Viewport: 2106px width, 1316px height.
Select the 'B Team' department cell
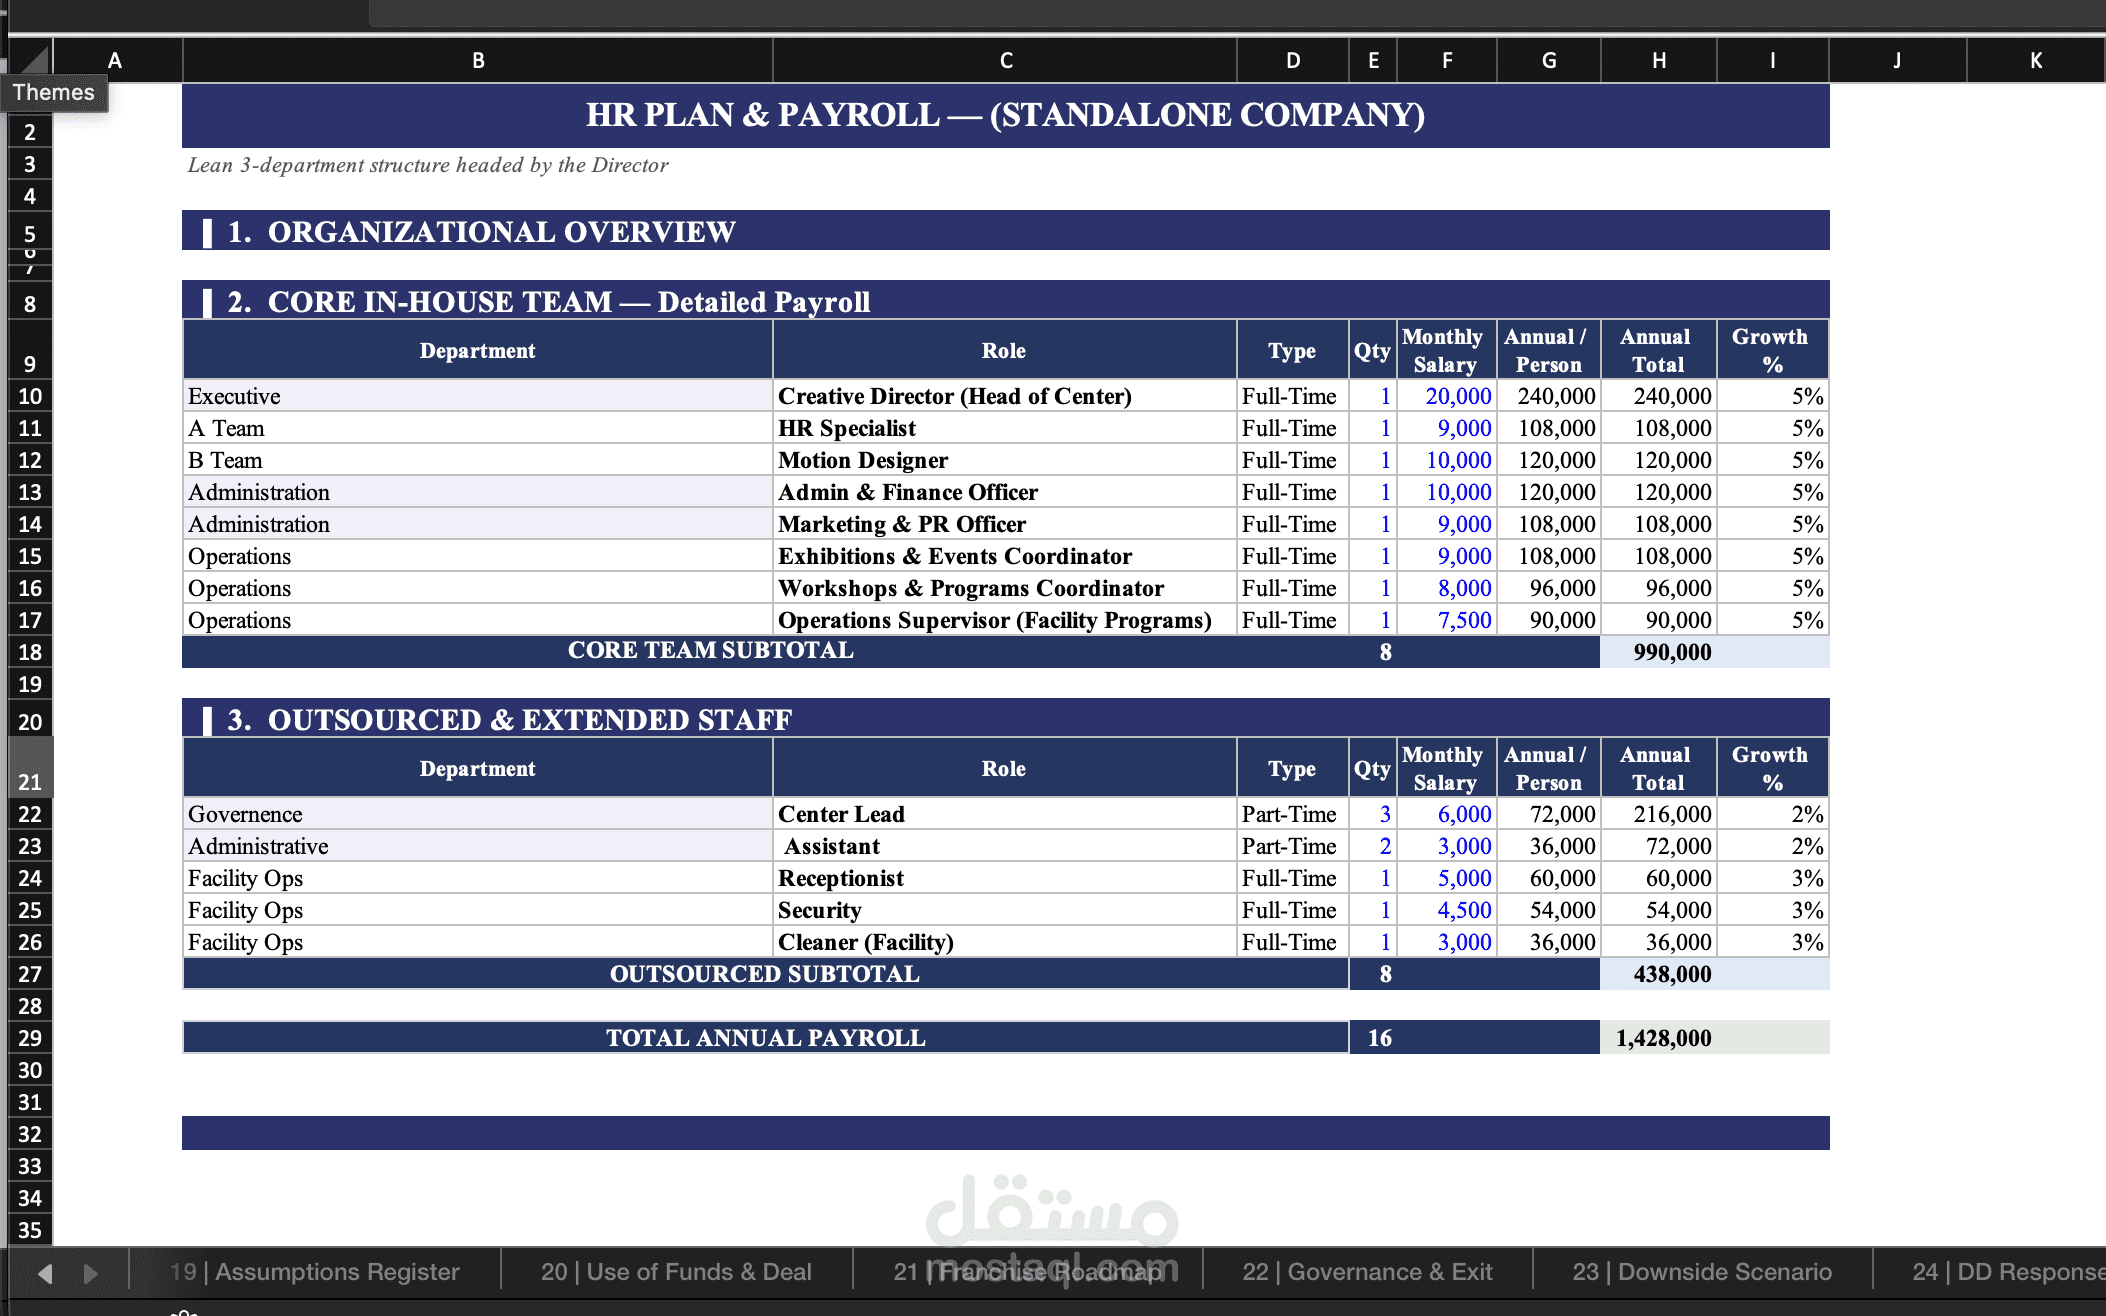(478, 460)
